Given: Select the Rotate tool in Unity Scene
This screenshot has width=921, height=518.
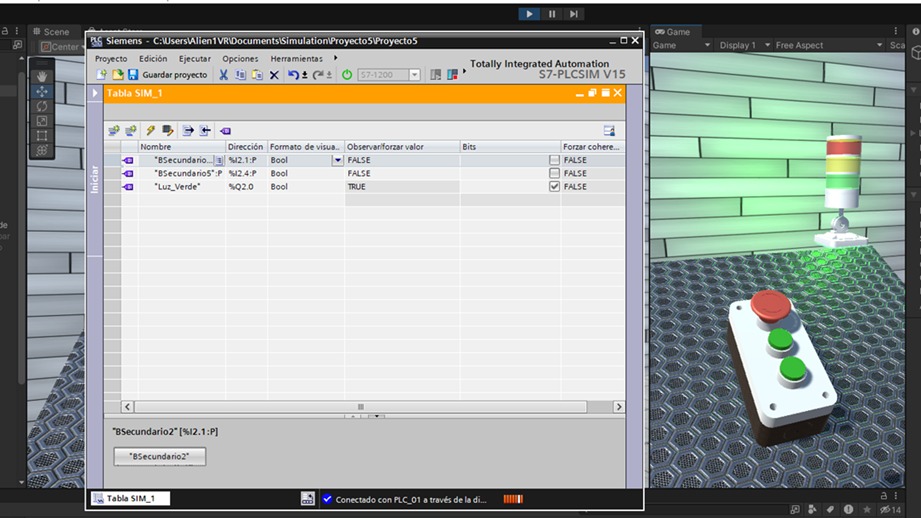Looking at the screenshot, I should 42,106.
